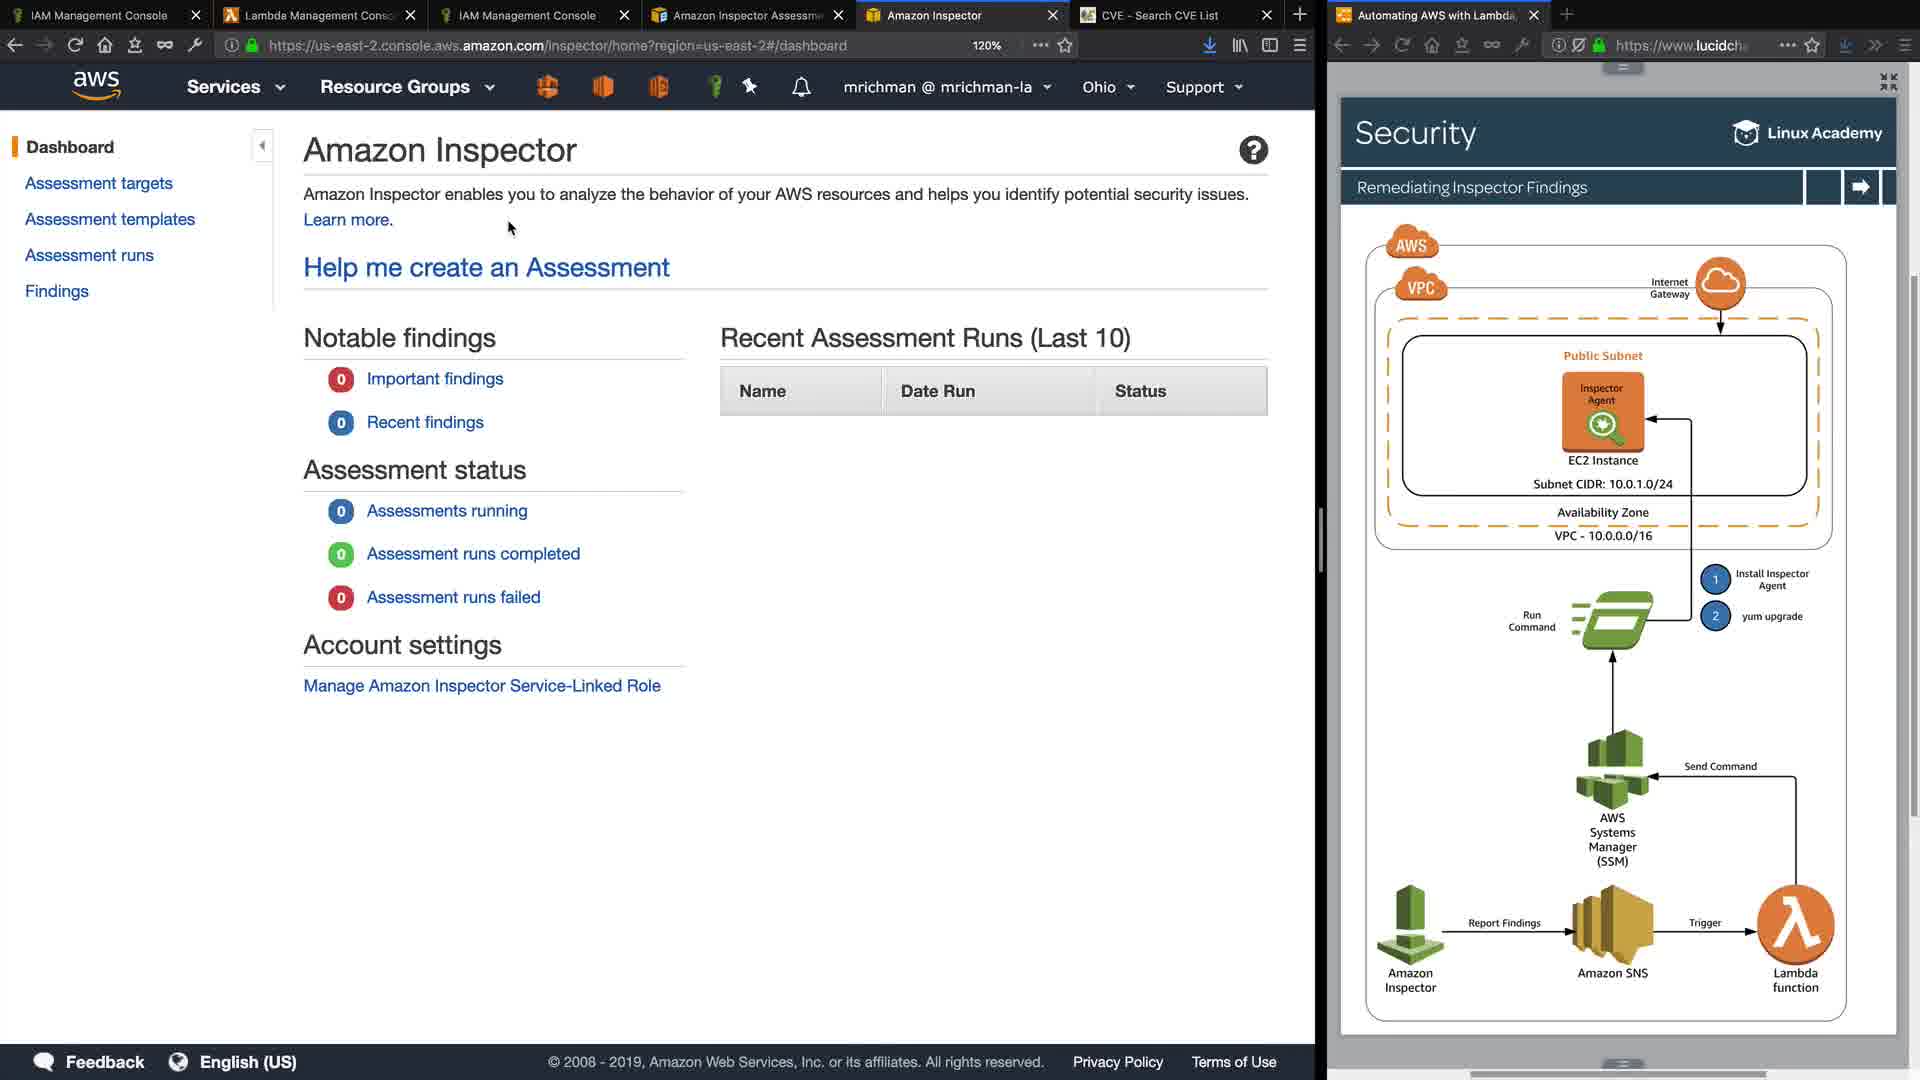Open the Resource Groups dropdown
The image size is (1920, 1080).
click(407, 87)
